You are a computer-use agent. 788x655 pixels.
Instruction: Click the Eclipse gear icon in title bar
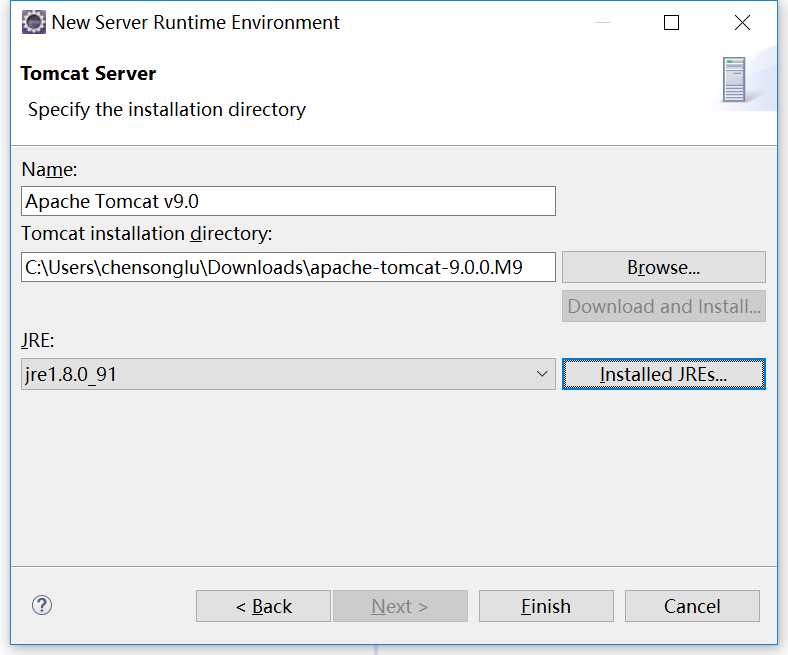point(34,22)
